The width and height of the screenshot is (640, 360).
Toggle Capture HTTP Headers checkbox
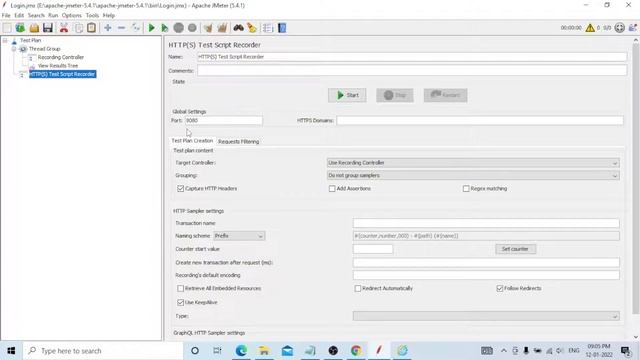coord(180,189)
